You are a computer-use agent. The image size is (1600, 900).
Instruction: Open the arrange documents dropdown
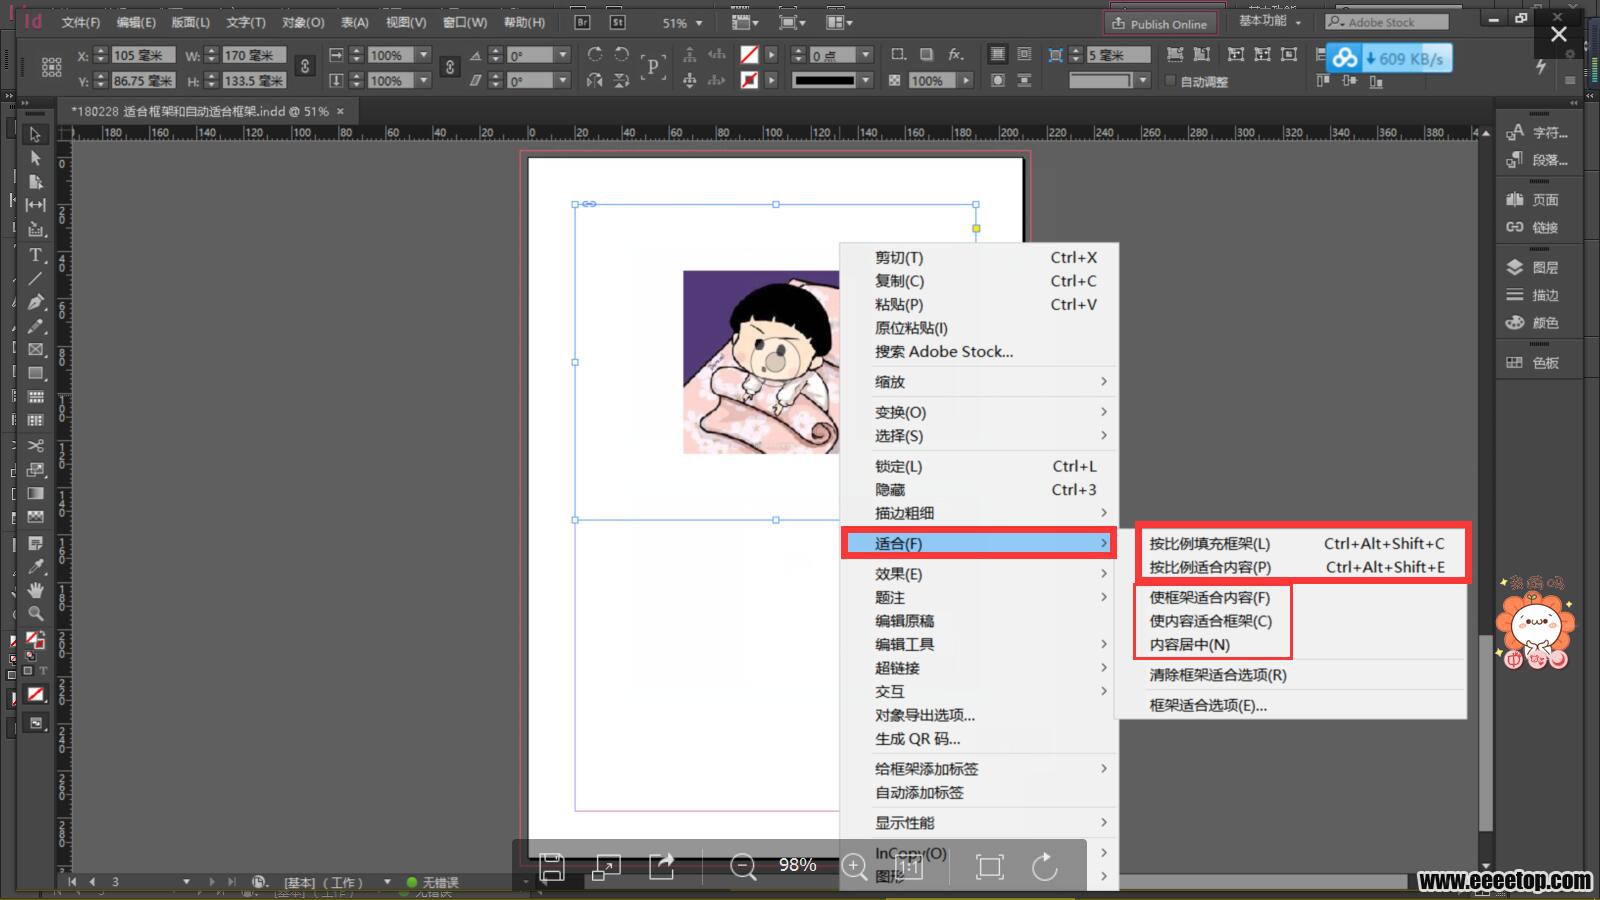point(839,21)
